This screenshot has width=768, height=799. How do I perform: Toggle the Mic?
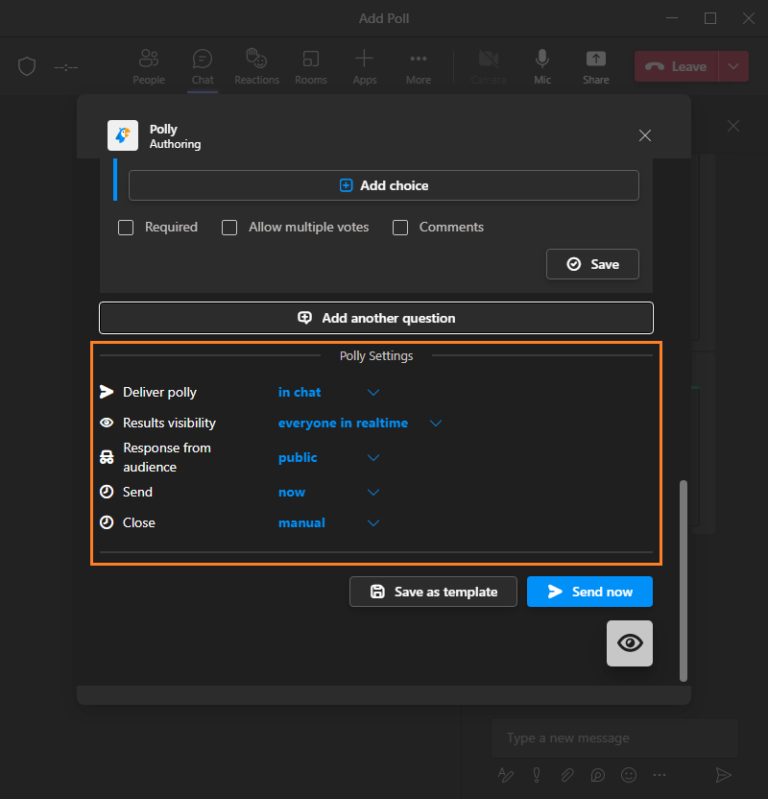542,67
